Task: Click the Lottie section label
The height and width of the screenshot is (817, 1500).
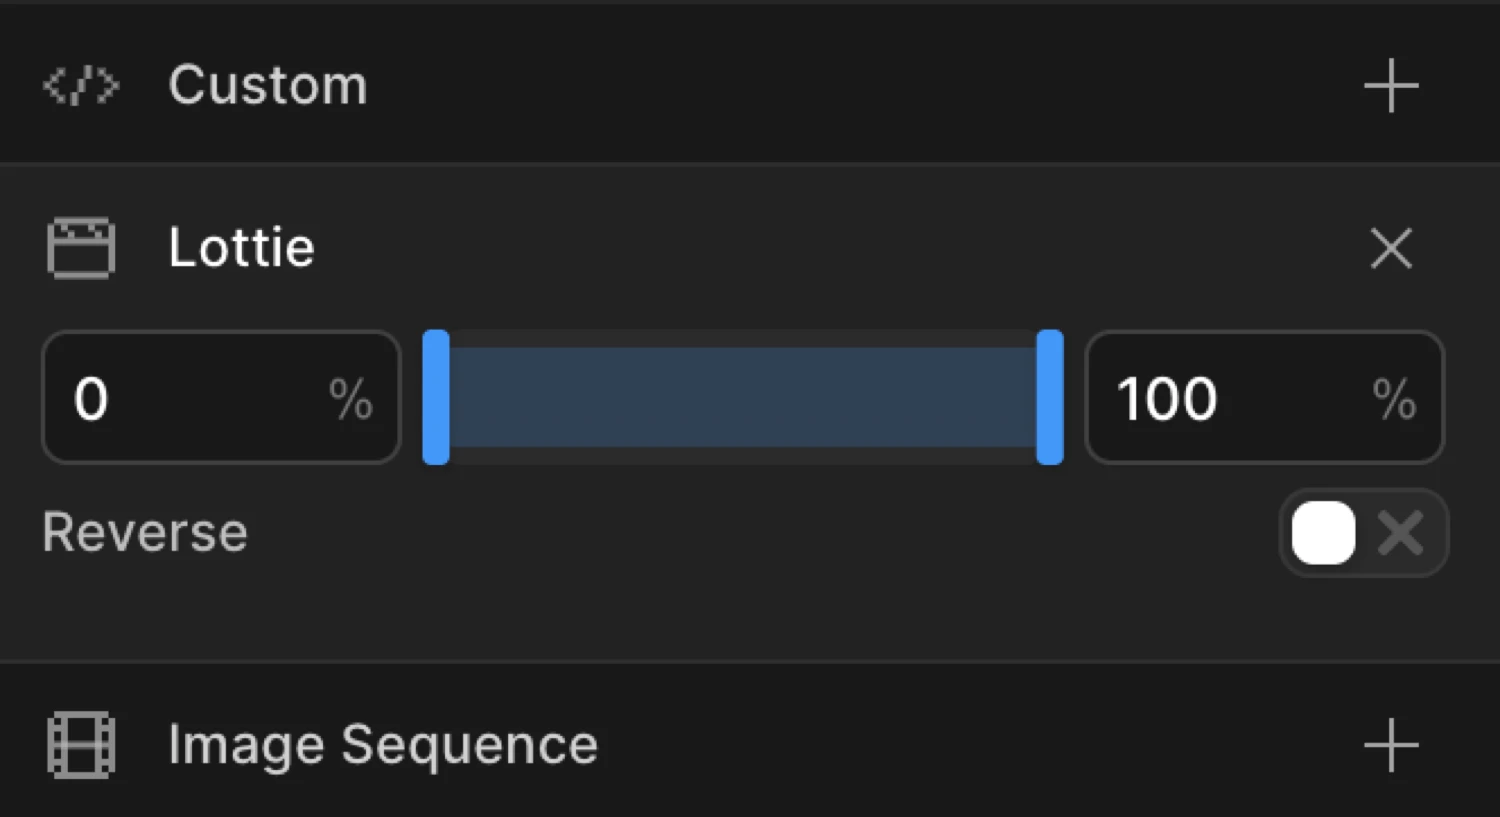Action: pos(240,247)
